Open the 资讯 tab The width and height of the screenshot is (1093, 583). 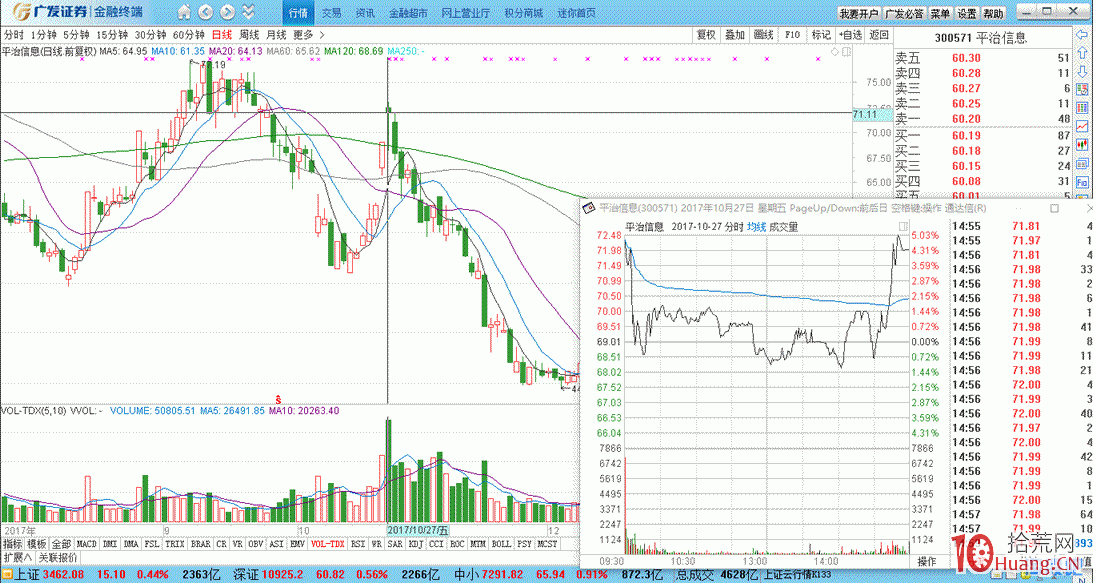click(x=365, y=13)
